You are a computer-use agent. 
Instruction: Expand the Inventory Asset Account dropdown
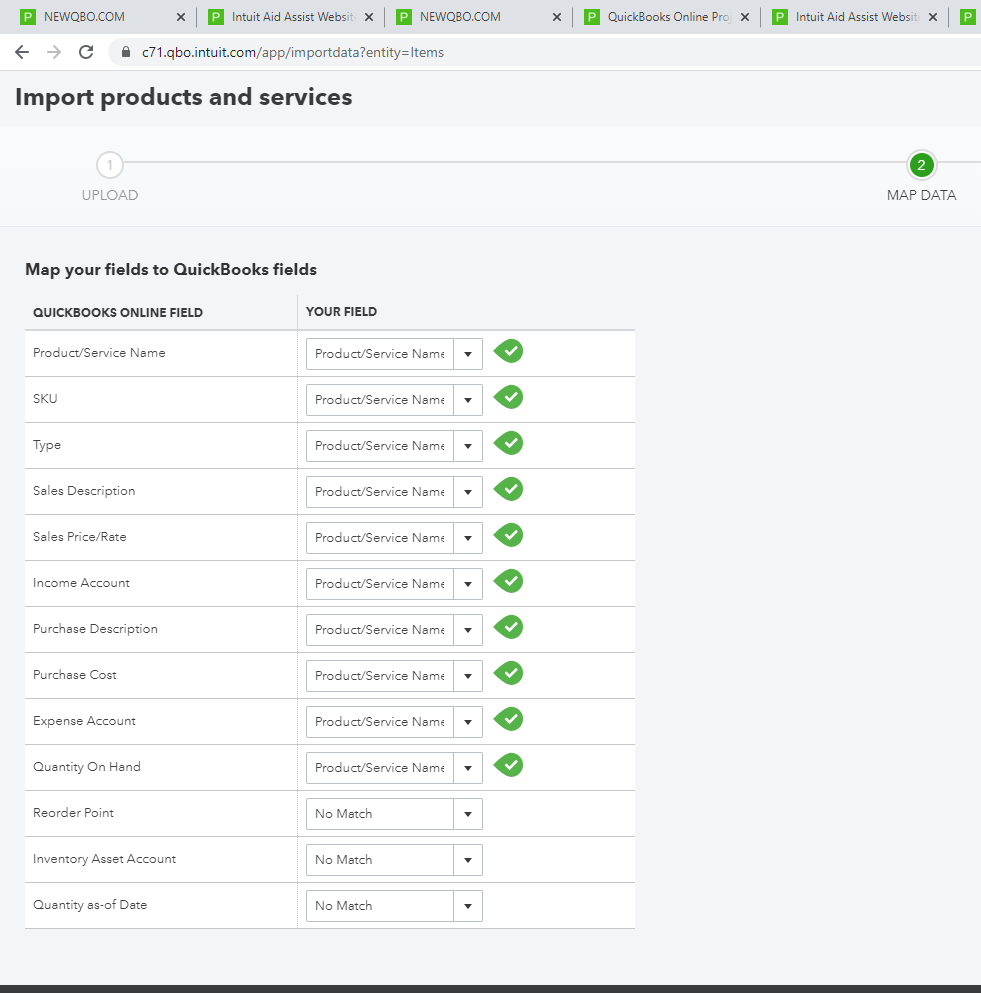point(394,860)
